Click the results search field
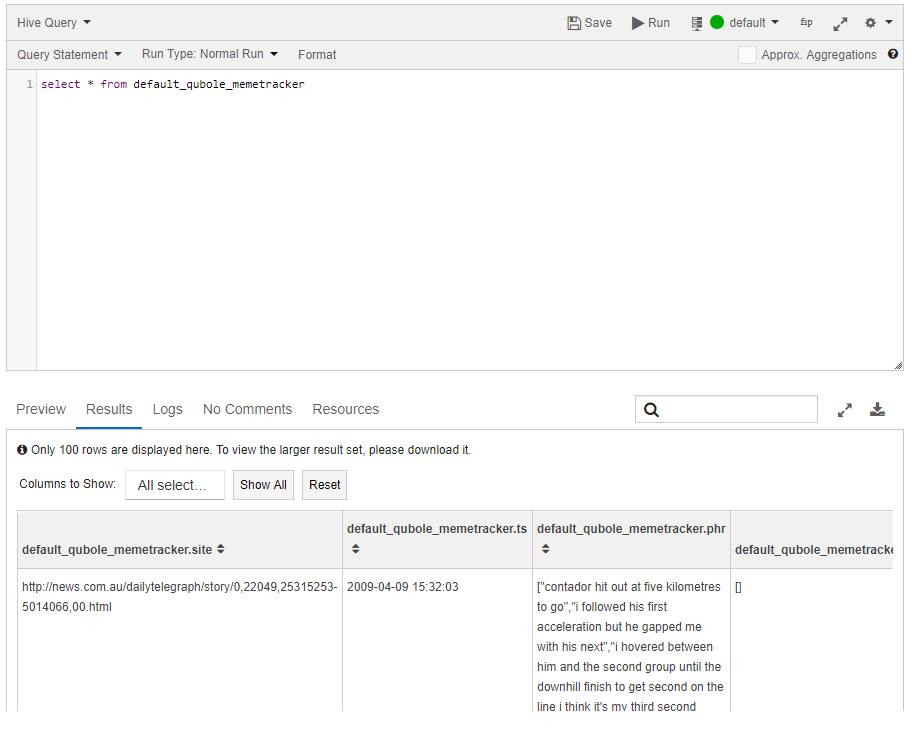 [x=726, y=409]
